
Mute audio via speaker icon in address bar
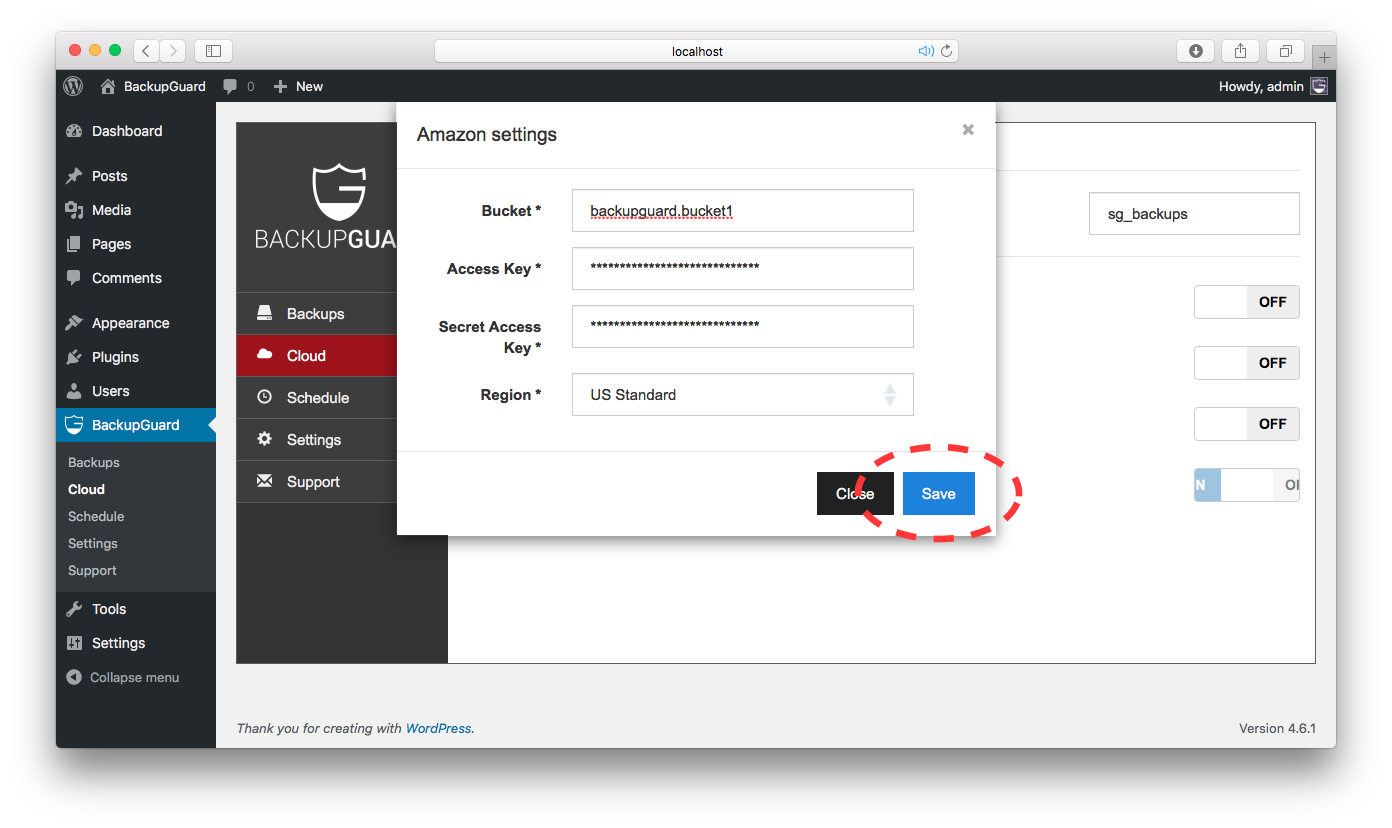(x=926, y=51)
